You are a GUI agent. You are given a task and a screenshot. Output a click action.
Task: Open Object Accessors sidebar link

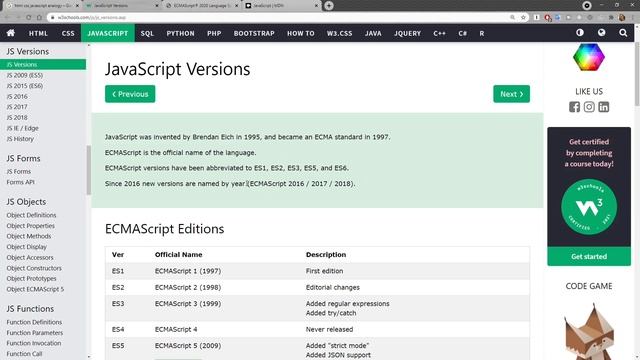(x=30, y=258)
